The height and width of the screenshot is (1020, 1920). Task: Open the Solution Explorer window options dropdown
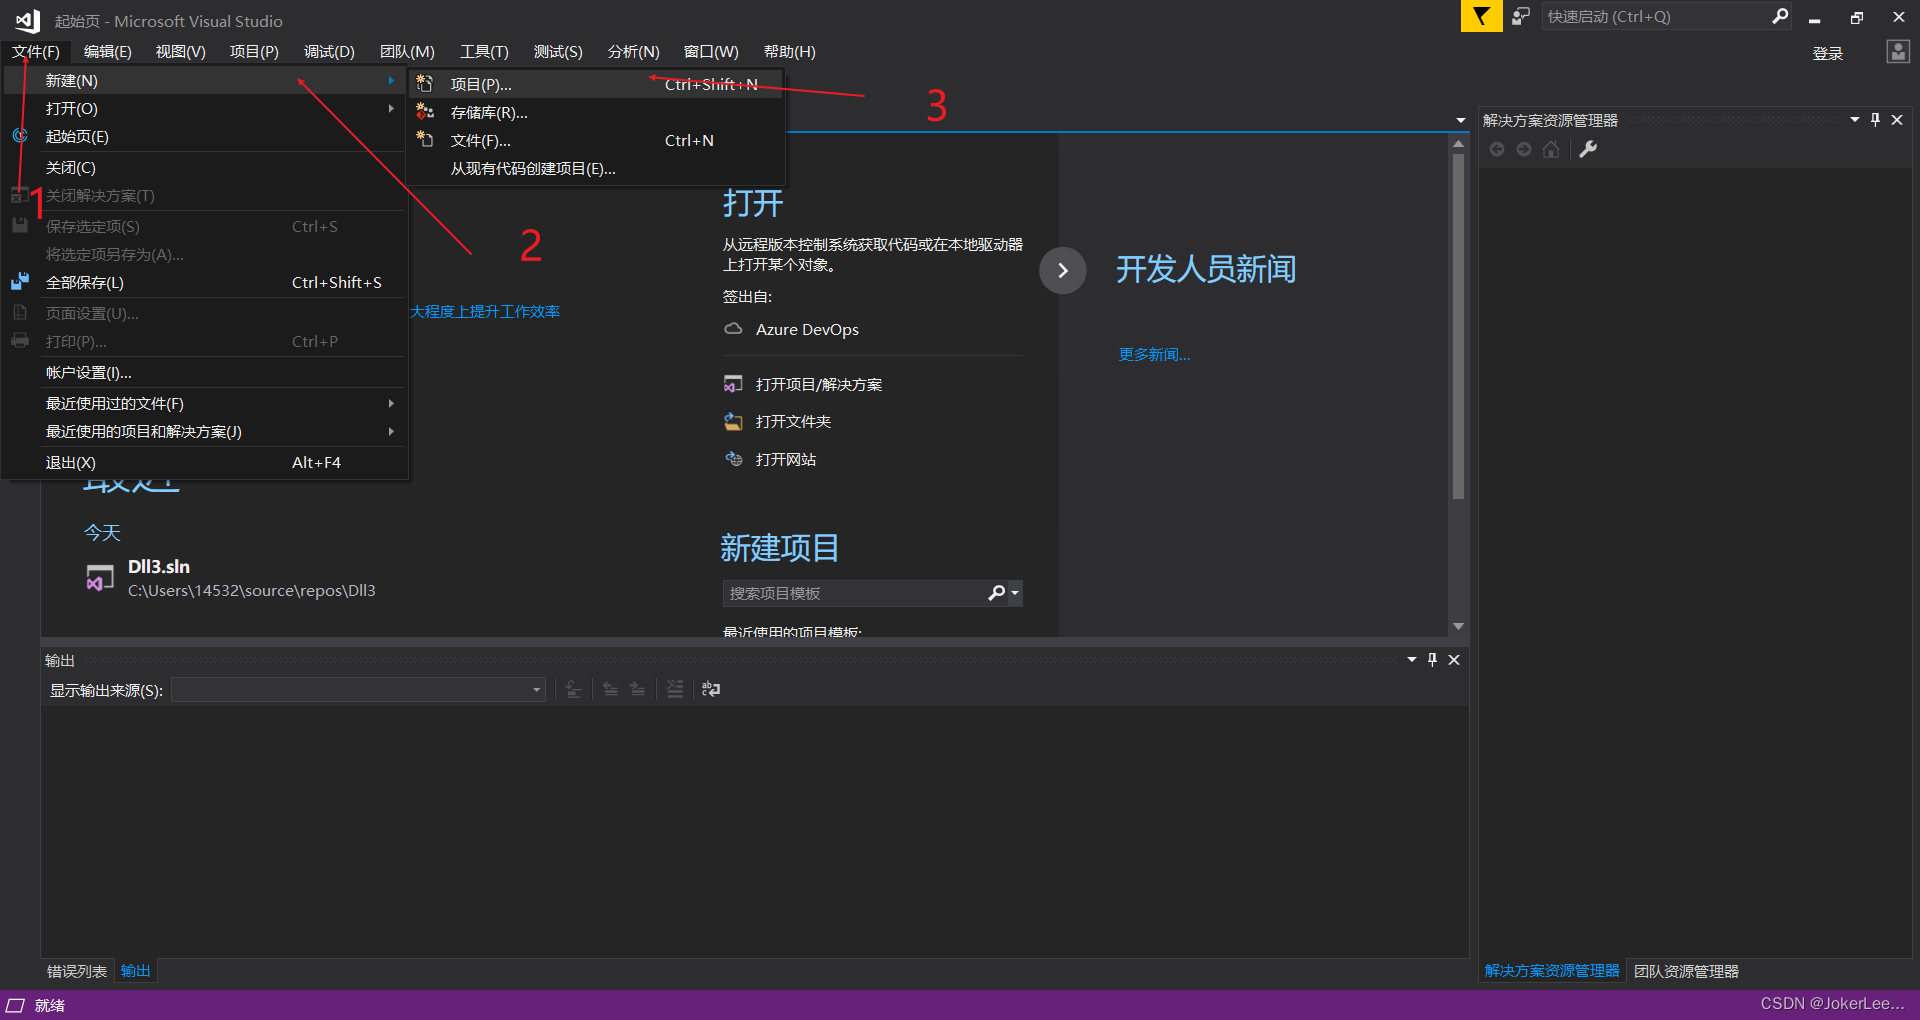(1855, 120)
